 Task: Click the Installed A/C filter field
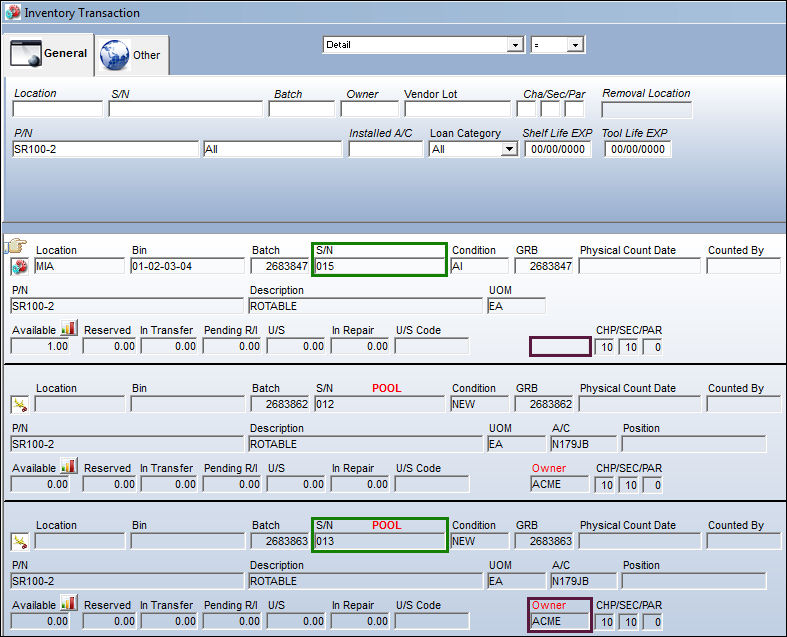[385, 149]
